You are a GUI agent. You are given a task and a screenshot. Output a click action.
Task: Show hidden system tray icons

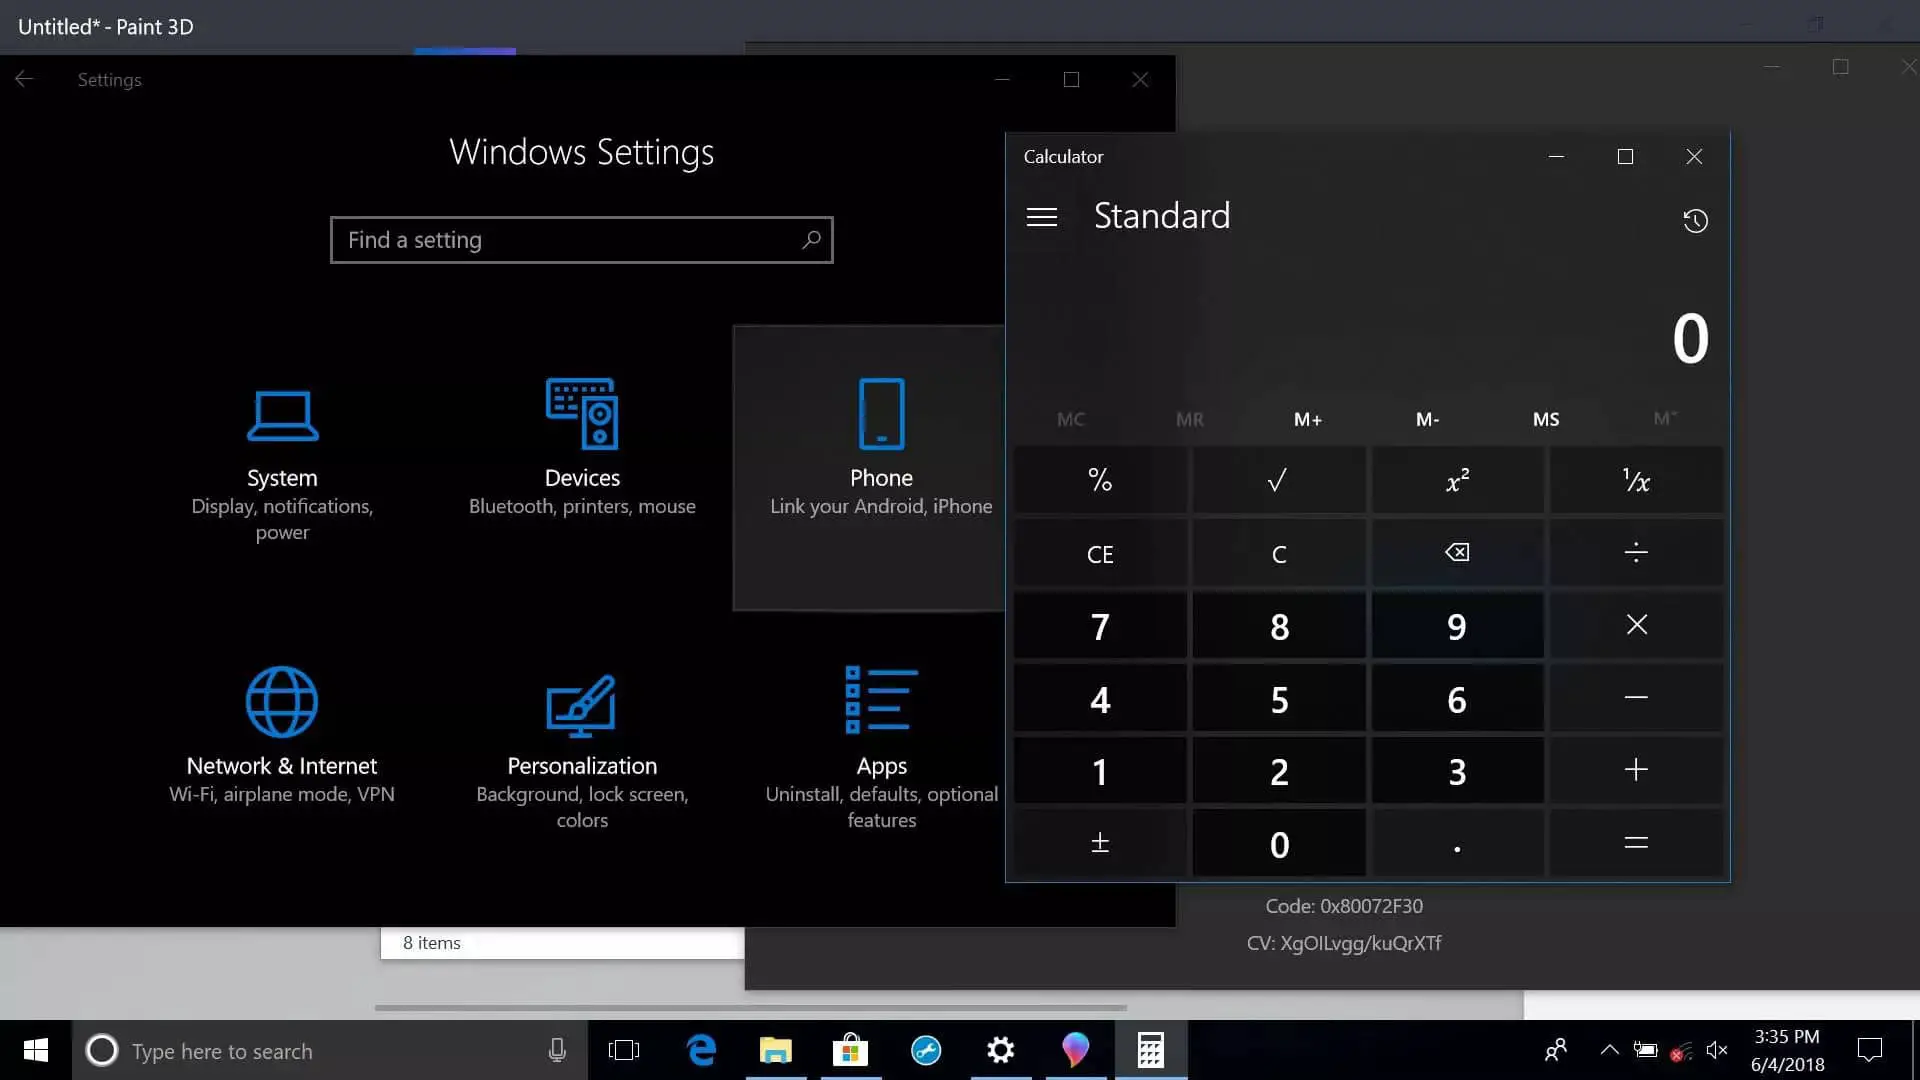pos(1609,1050)
